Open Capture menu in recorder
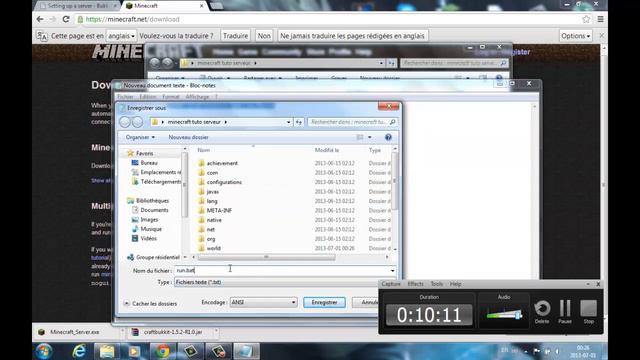Image resolution: width=640 pixels, height=360 pixels. 391,284
